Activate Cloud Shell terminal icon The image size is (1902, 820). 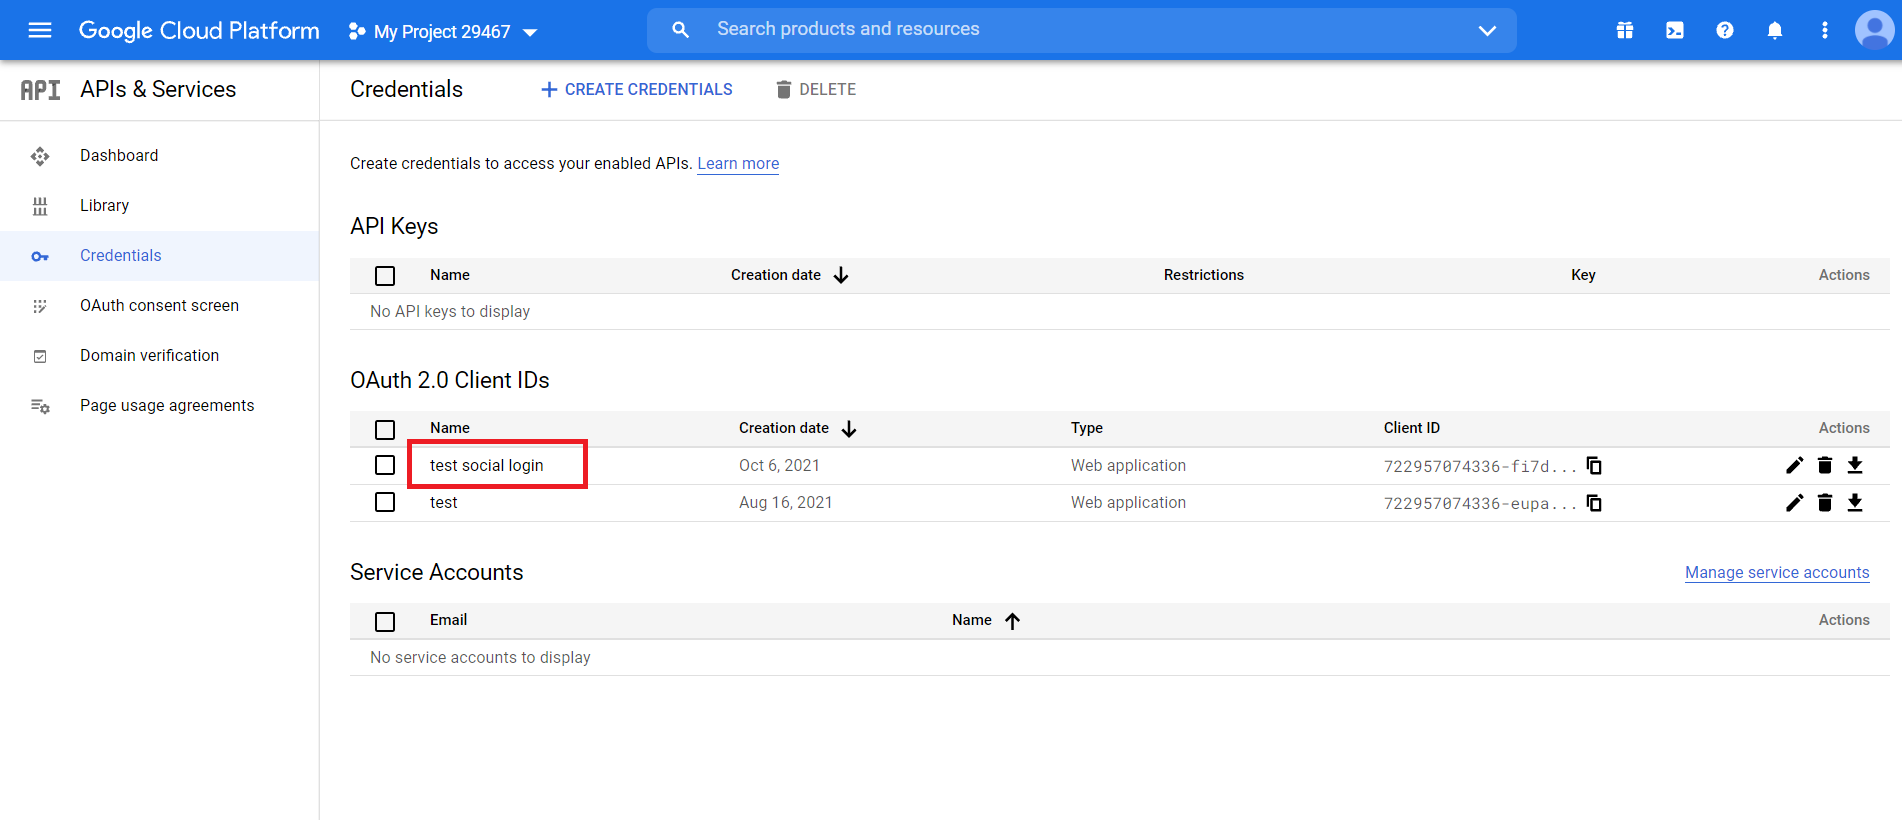(x=1674, y=30)
